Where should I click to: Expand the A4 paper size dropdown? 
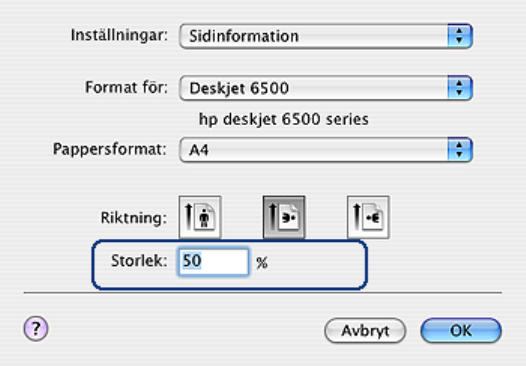click(x=326, y=150)
